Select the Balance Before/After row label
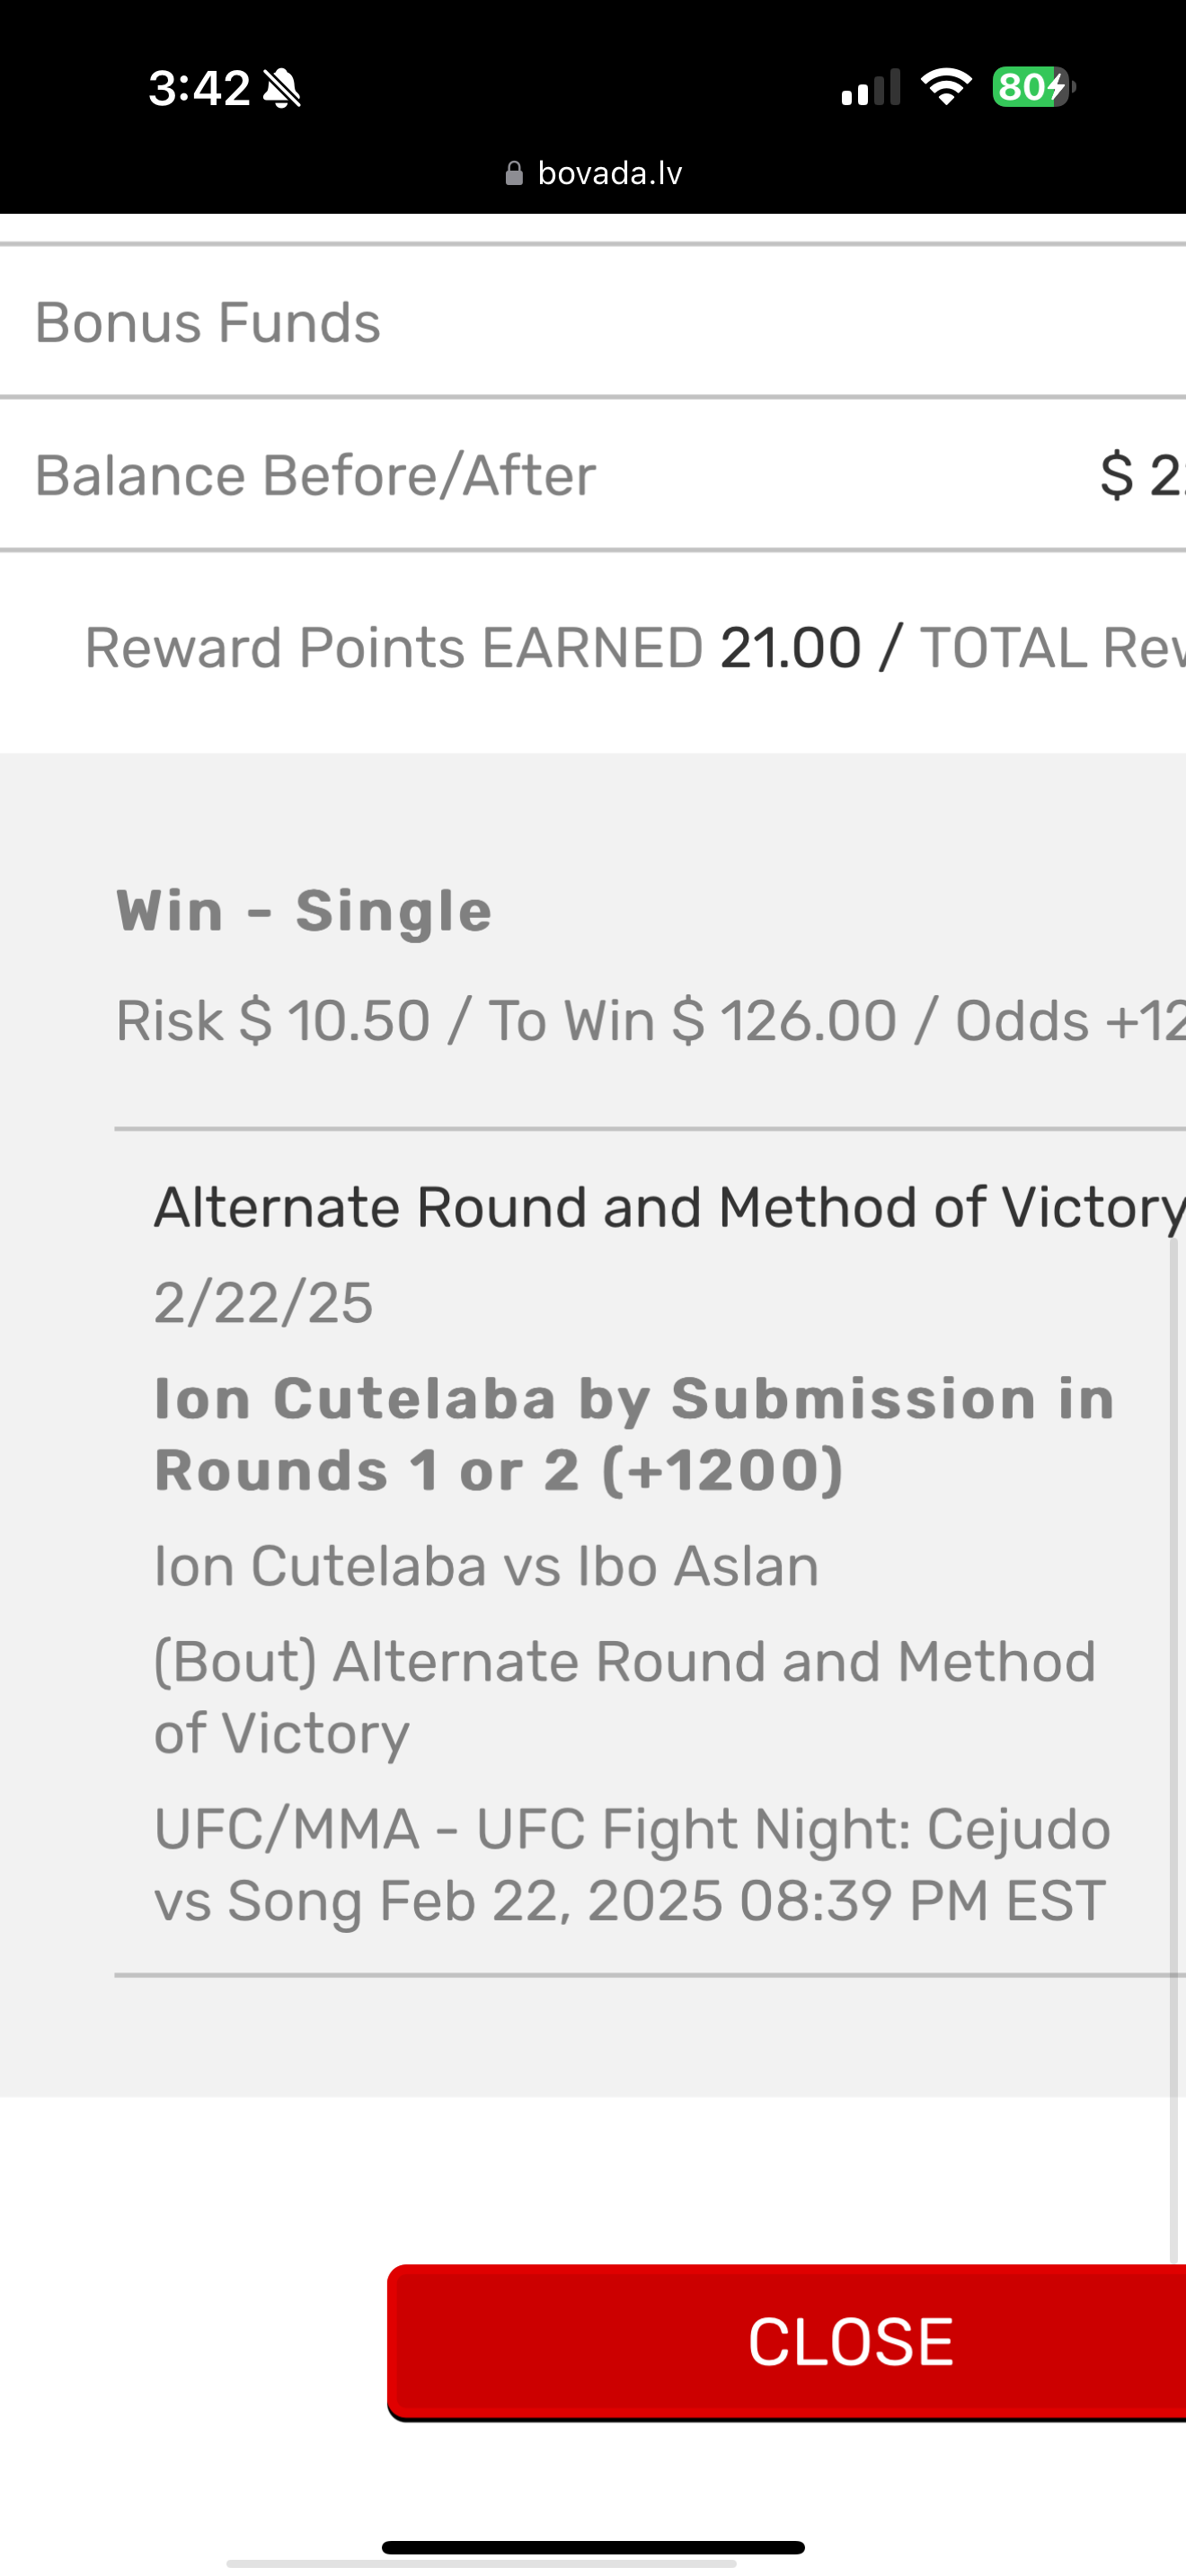Image resolution: width=1186 pixels, height=2576 pixels. pyautogui.click(x=315, y=475)
